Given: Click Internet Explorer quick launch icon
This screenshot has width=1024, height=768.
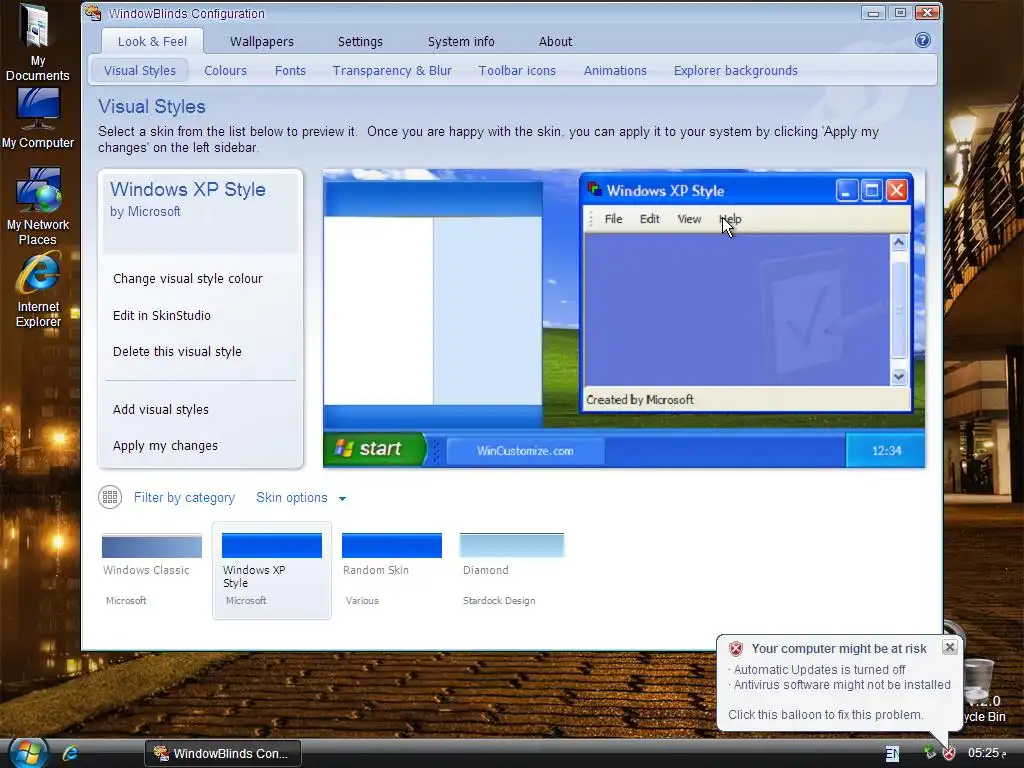Looking at the screenshot, I should (x=70, y=754).
